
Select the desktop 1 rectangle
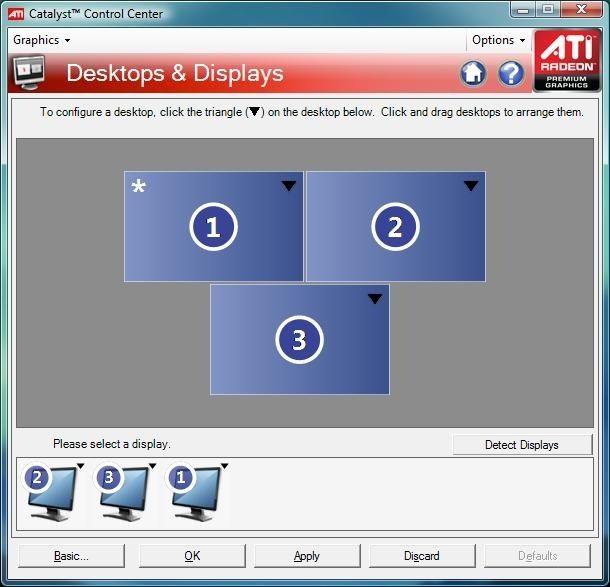tap(214, 226)
